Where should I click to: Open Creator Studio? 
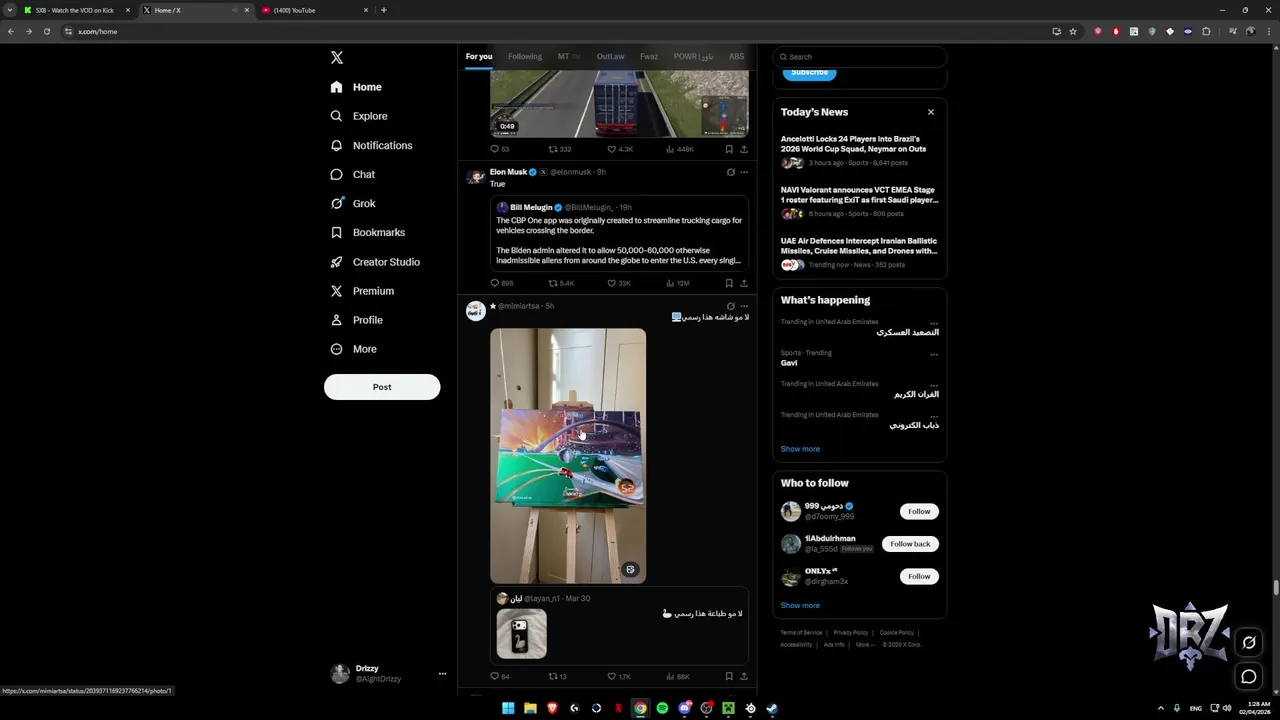[374, 262]
